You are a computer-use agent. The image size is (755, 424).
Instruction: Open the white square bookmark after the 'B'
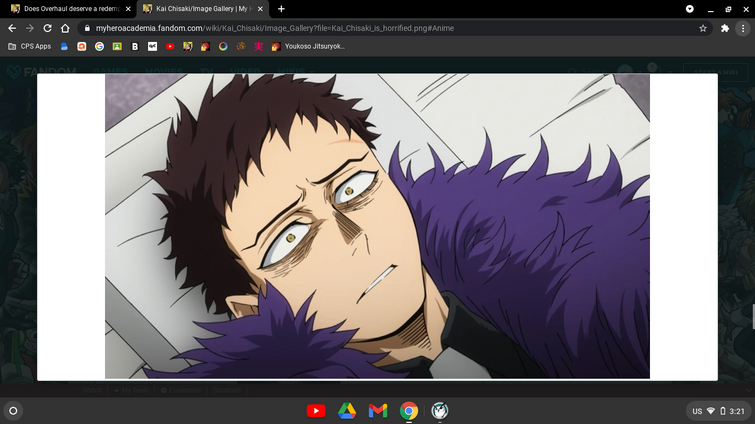coord(153,46)
